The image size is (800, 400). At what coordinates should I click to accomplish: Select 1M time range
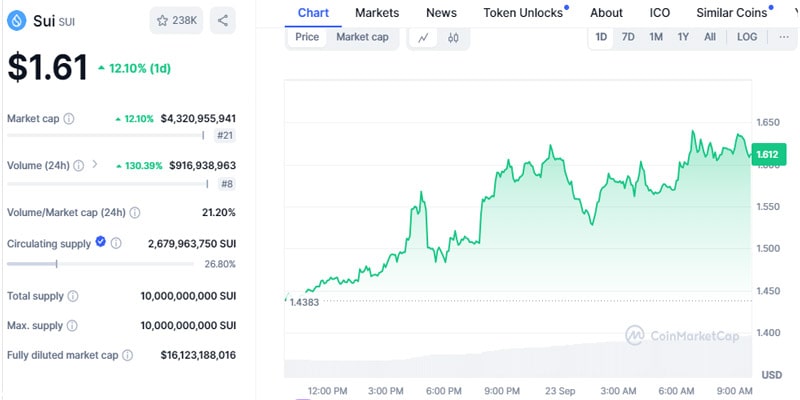point(656,37)
